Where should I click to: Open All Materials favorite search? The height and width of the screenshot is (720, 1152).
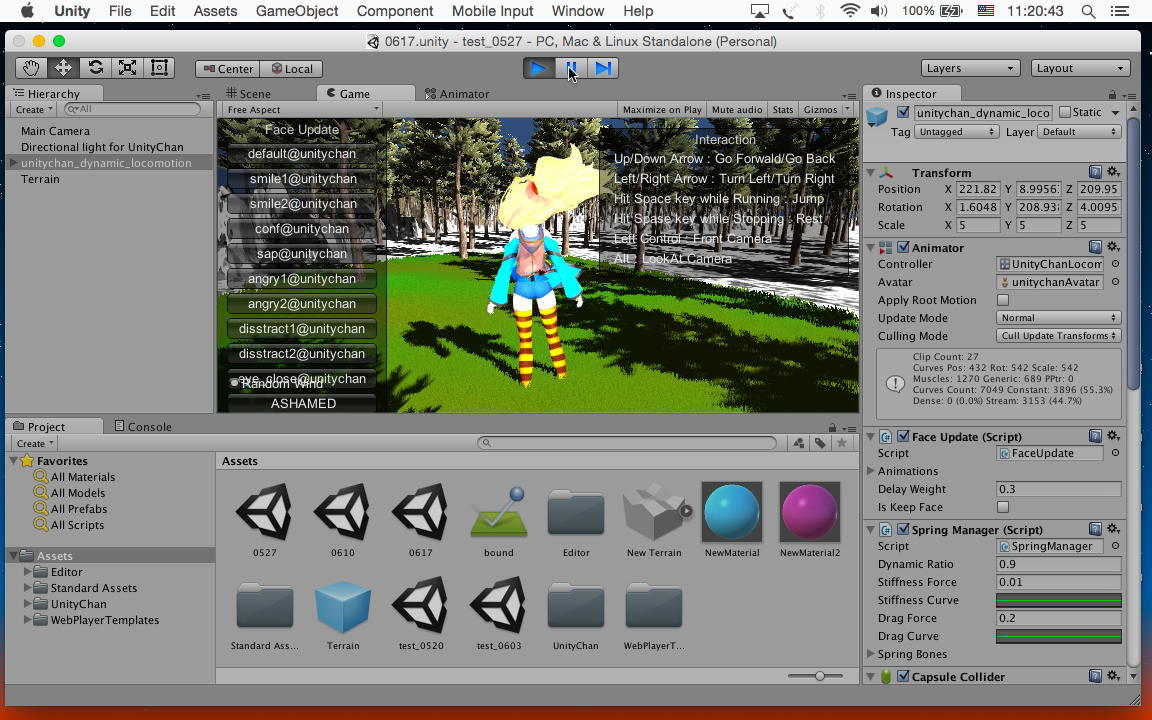(x=82, y=477)
